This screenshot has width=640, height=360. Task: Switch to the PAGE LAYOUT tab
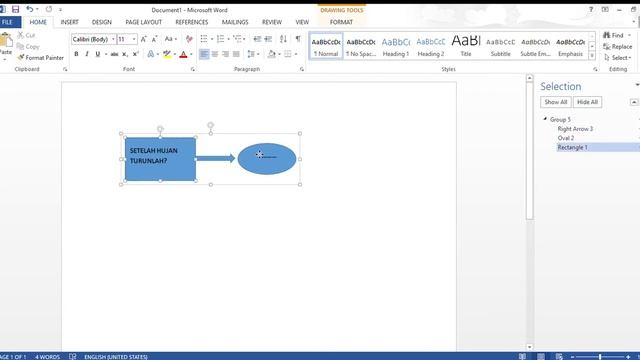(x=143, y=22)
